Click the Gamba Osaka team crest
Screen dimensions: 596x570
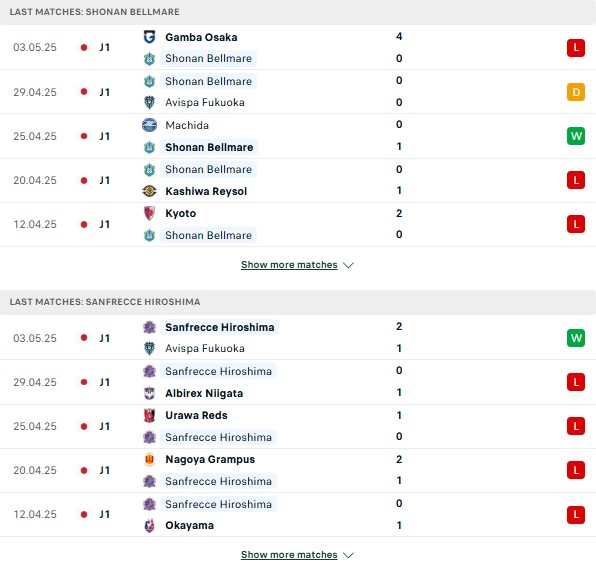tap(149, 37)
